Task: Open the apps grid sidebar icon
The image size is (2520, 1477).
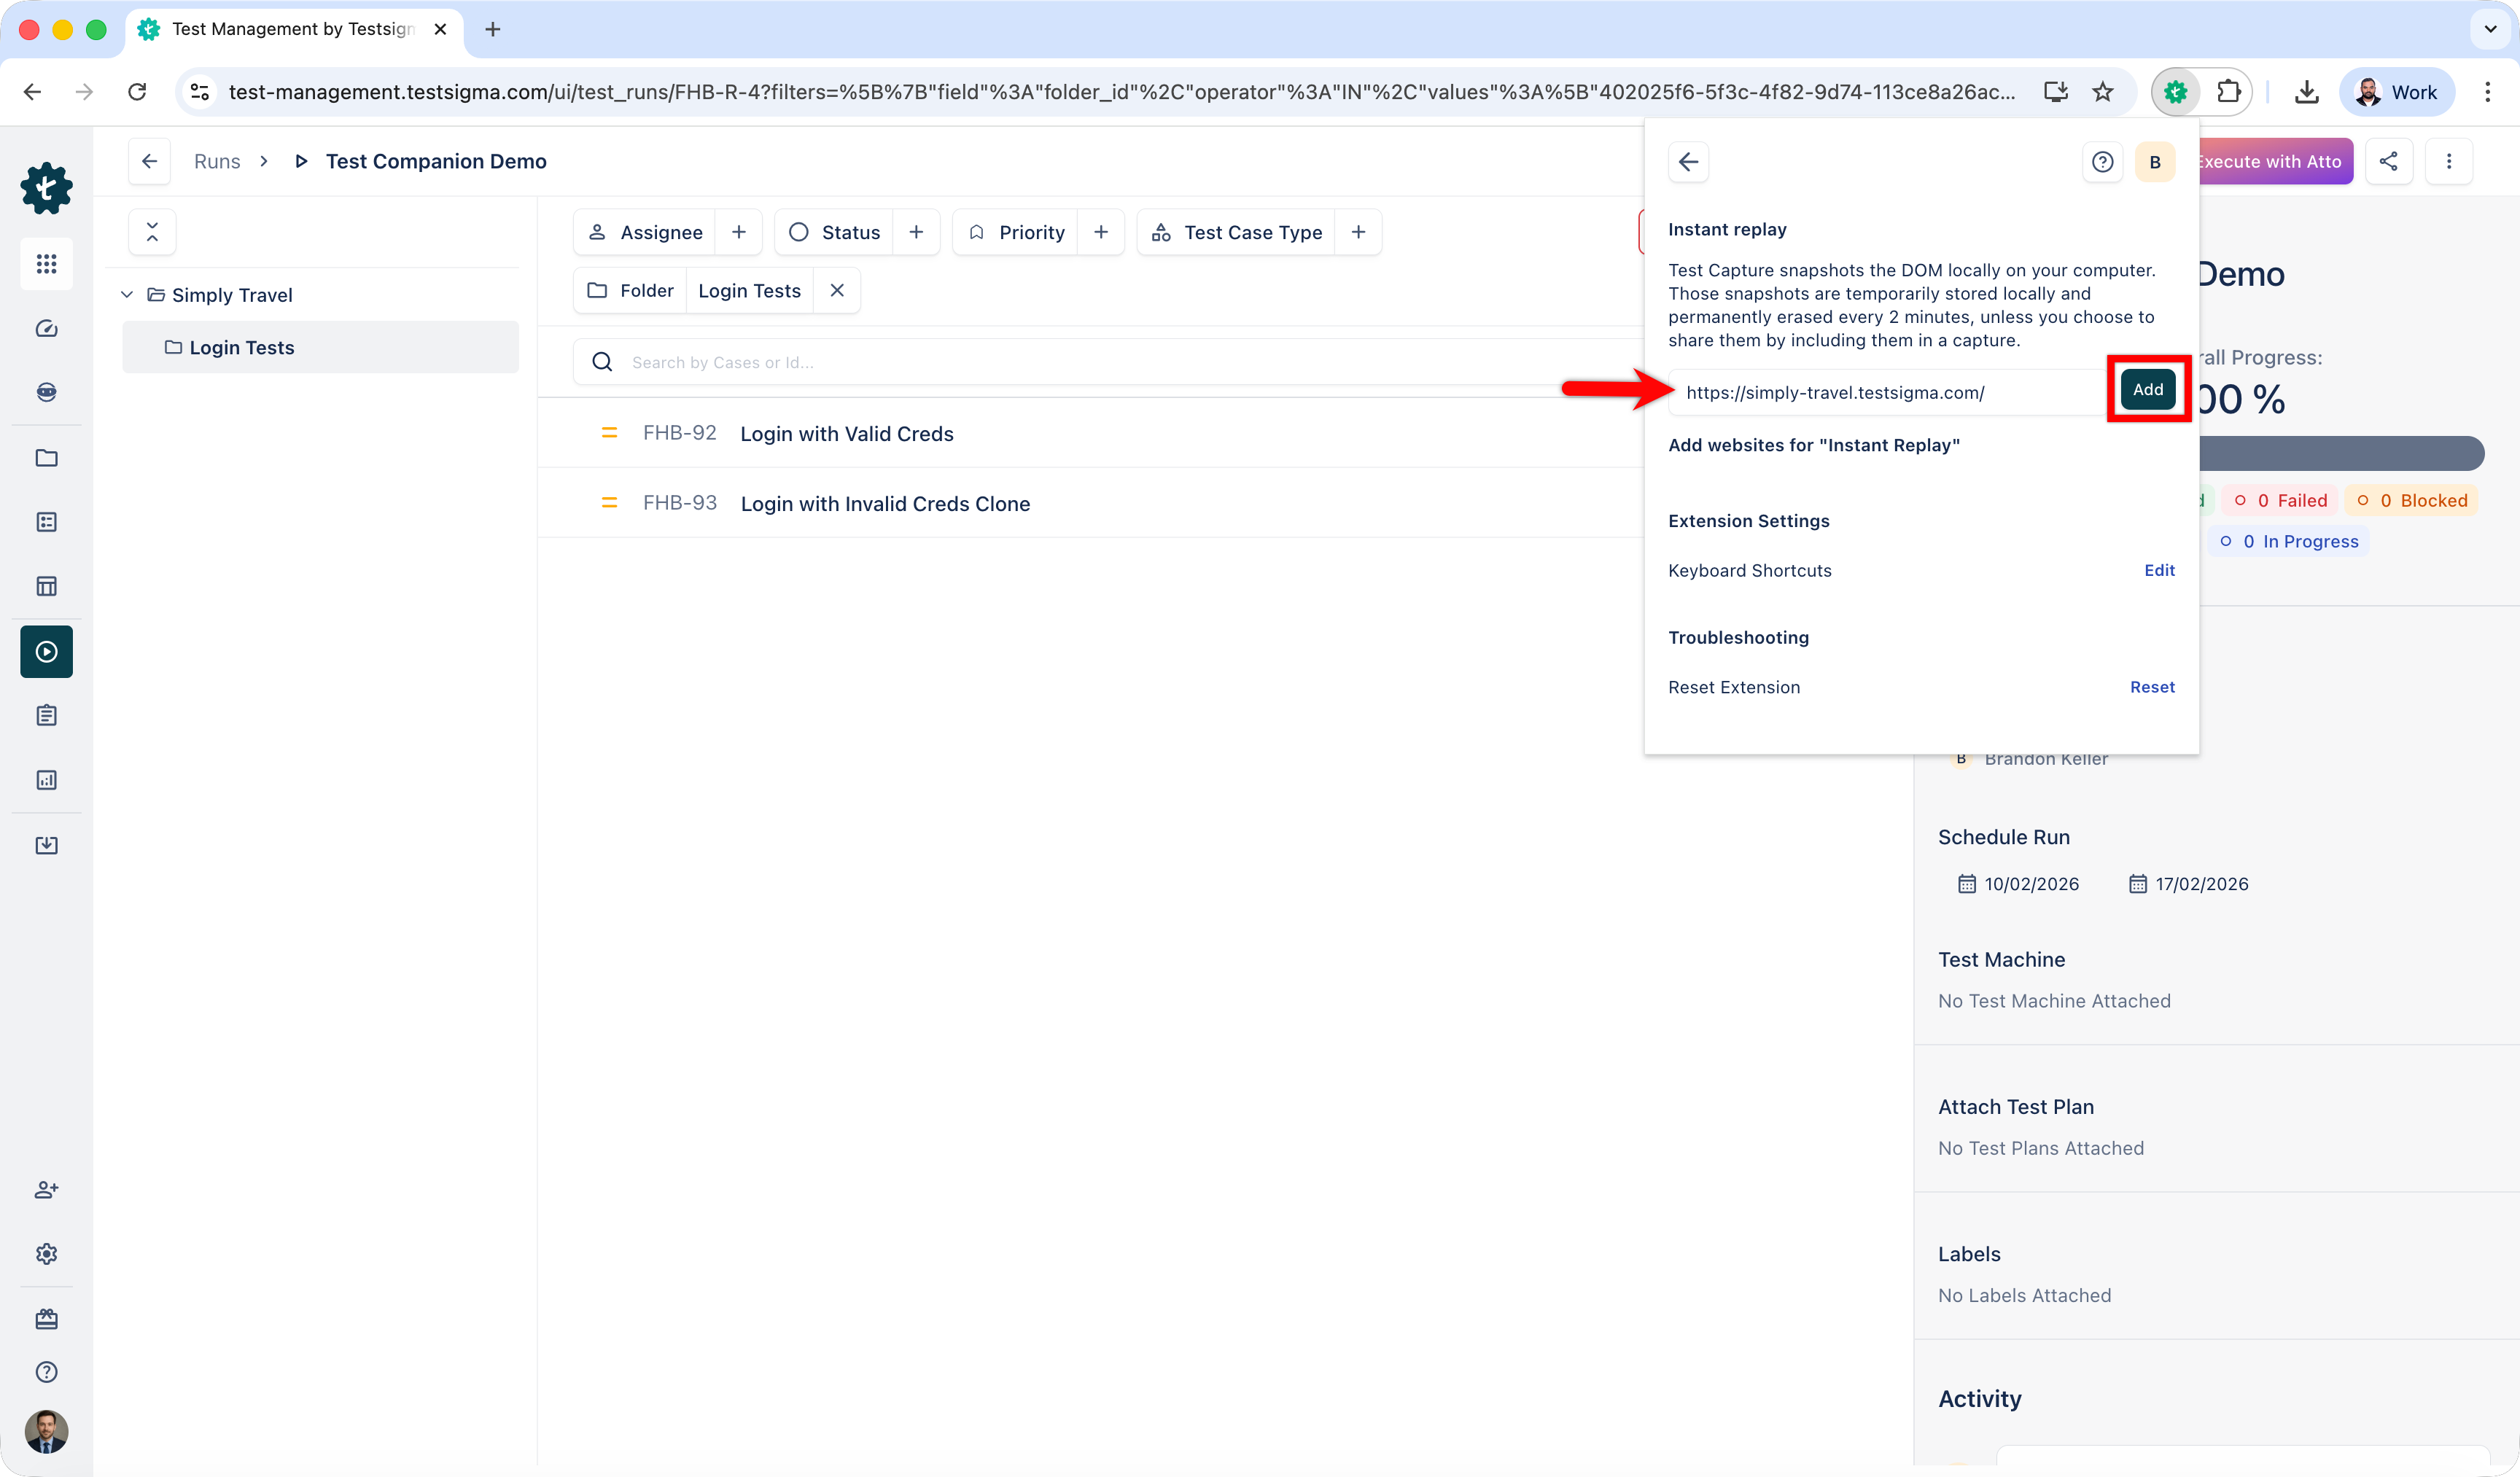Action: click(46, 264)
